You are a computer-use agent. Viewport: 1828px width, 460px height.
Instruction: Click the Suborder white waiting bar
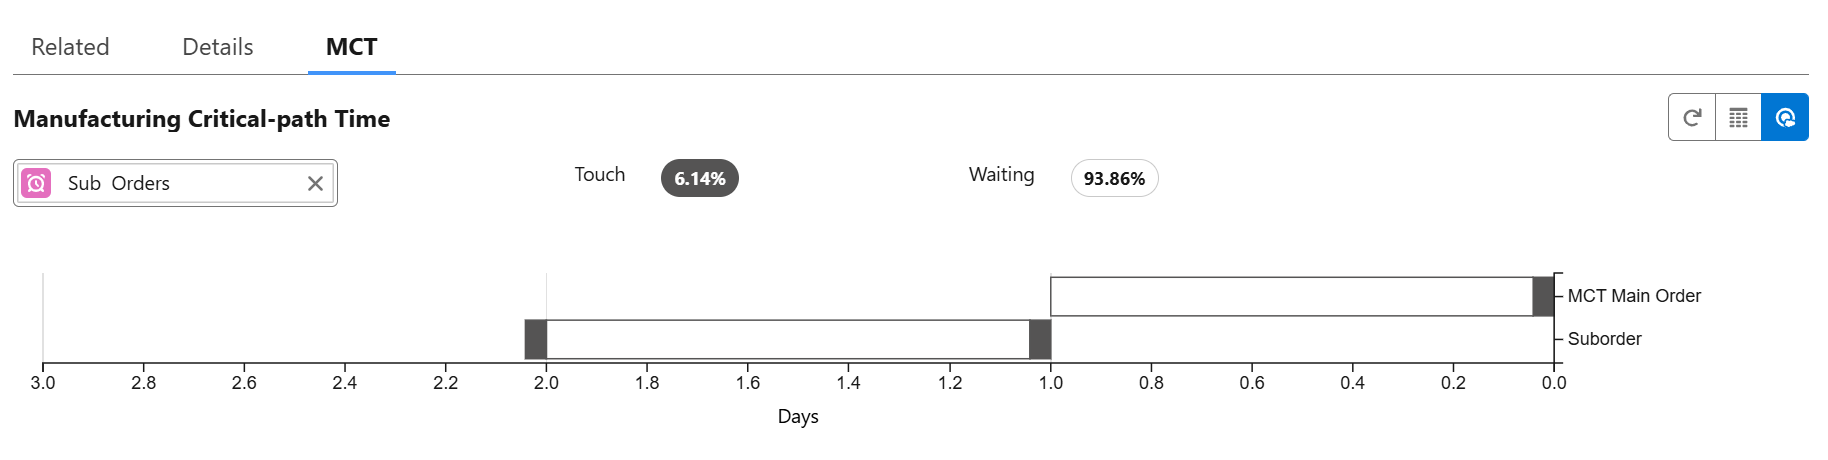point(787,340)
